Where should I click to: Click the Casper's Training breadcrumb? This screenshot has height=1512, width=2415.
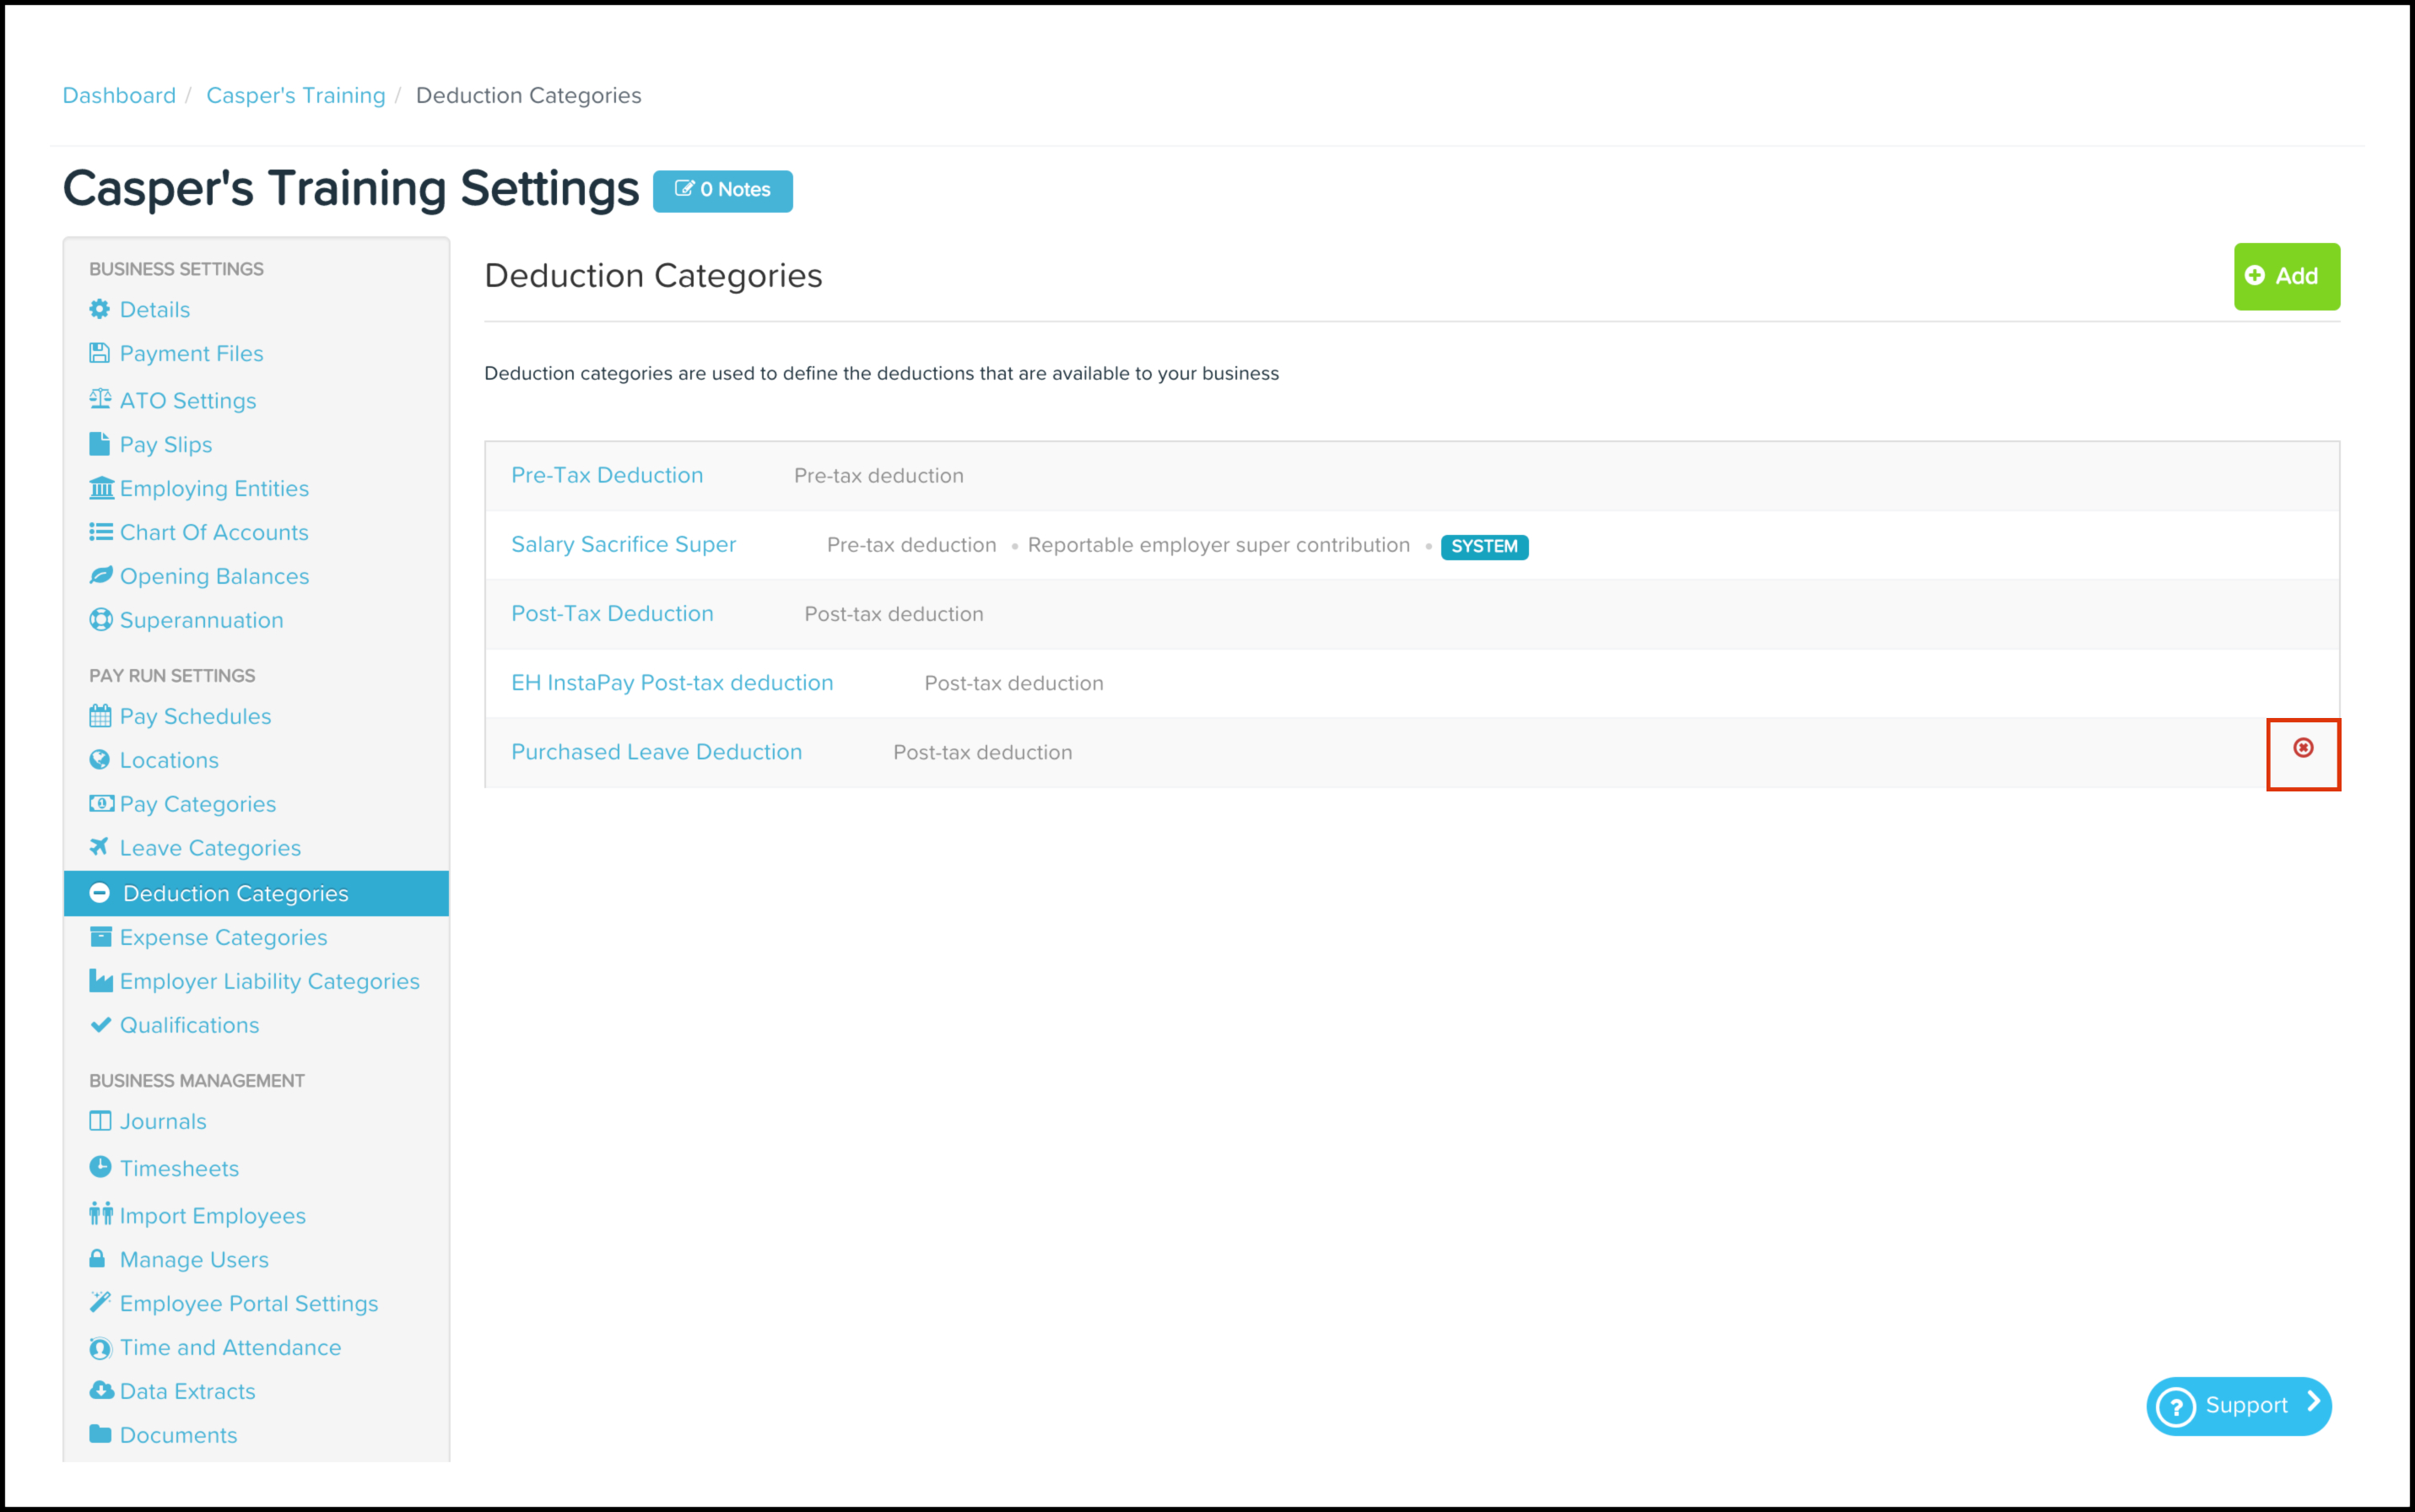pos(295,95)
